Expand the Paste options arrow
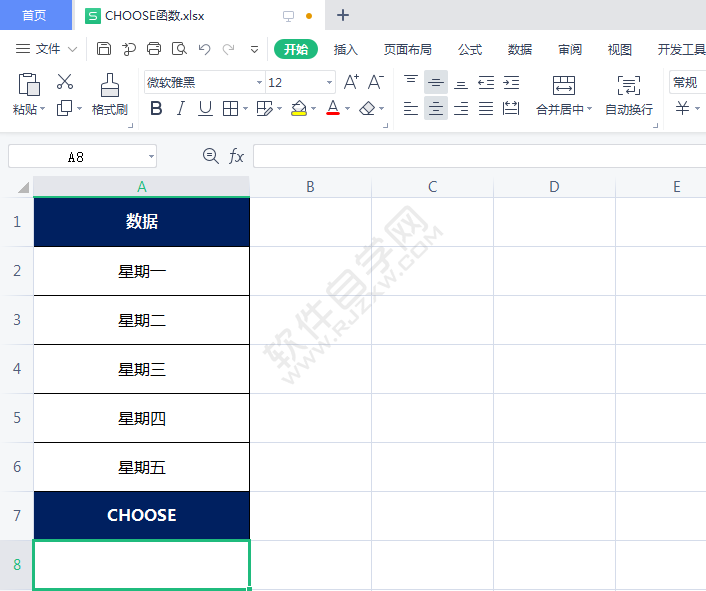706x591 pixels. click(43, 109)
